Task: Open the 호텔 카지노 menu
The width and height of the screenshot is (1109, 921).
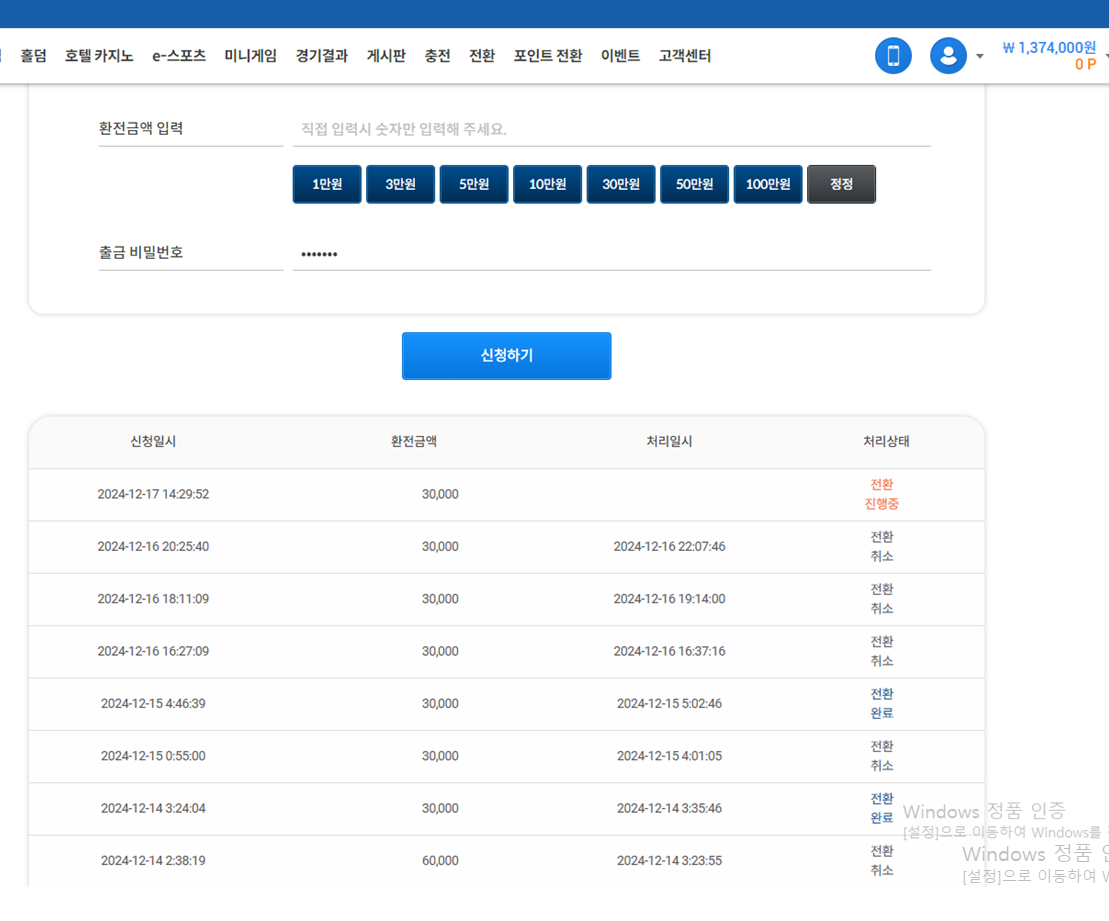Action: click(99, 56)
